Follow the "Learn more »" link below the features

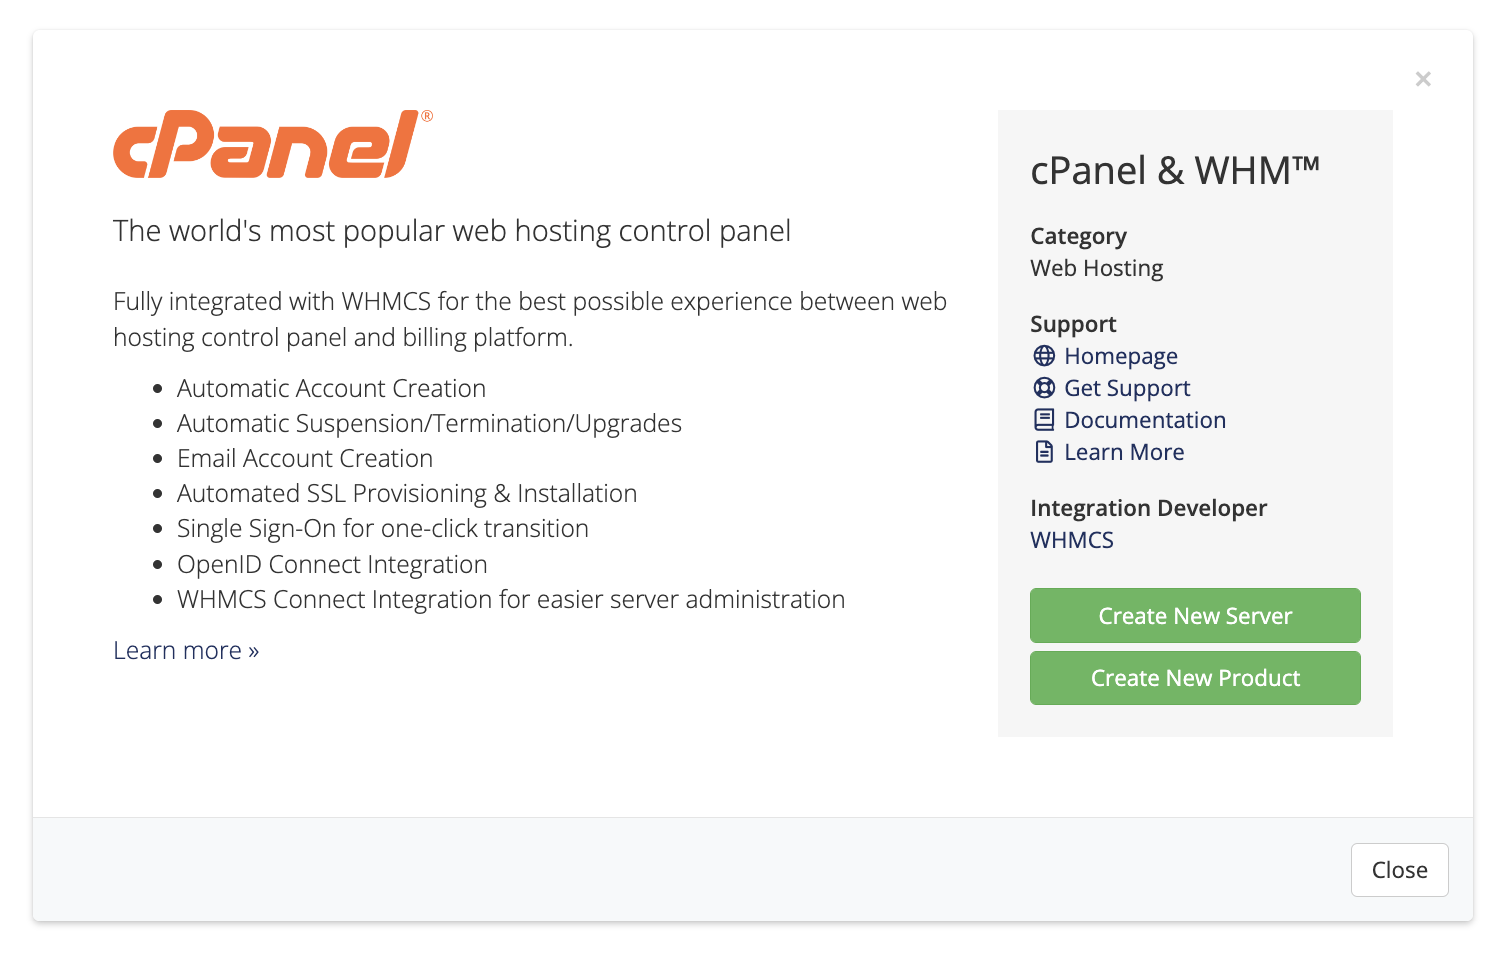(x=186, y=650)
